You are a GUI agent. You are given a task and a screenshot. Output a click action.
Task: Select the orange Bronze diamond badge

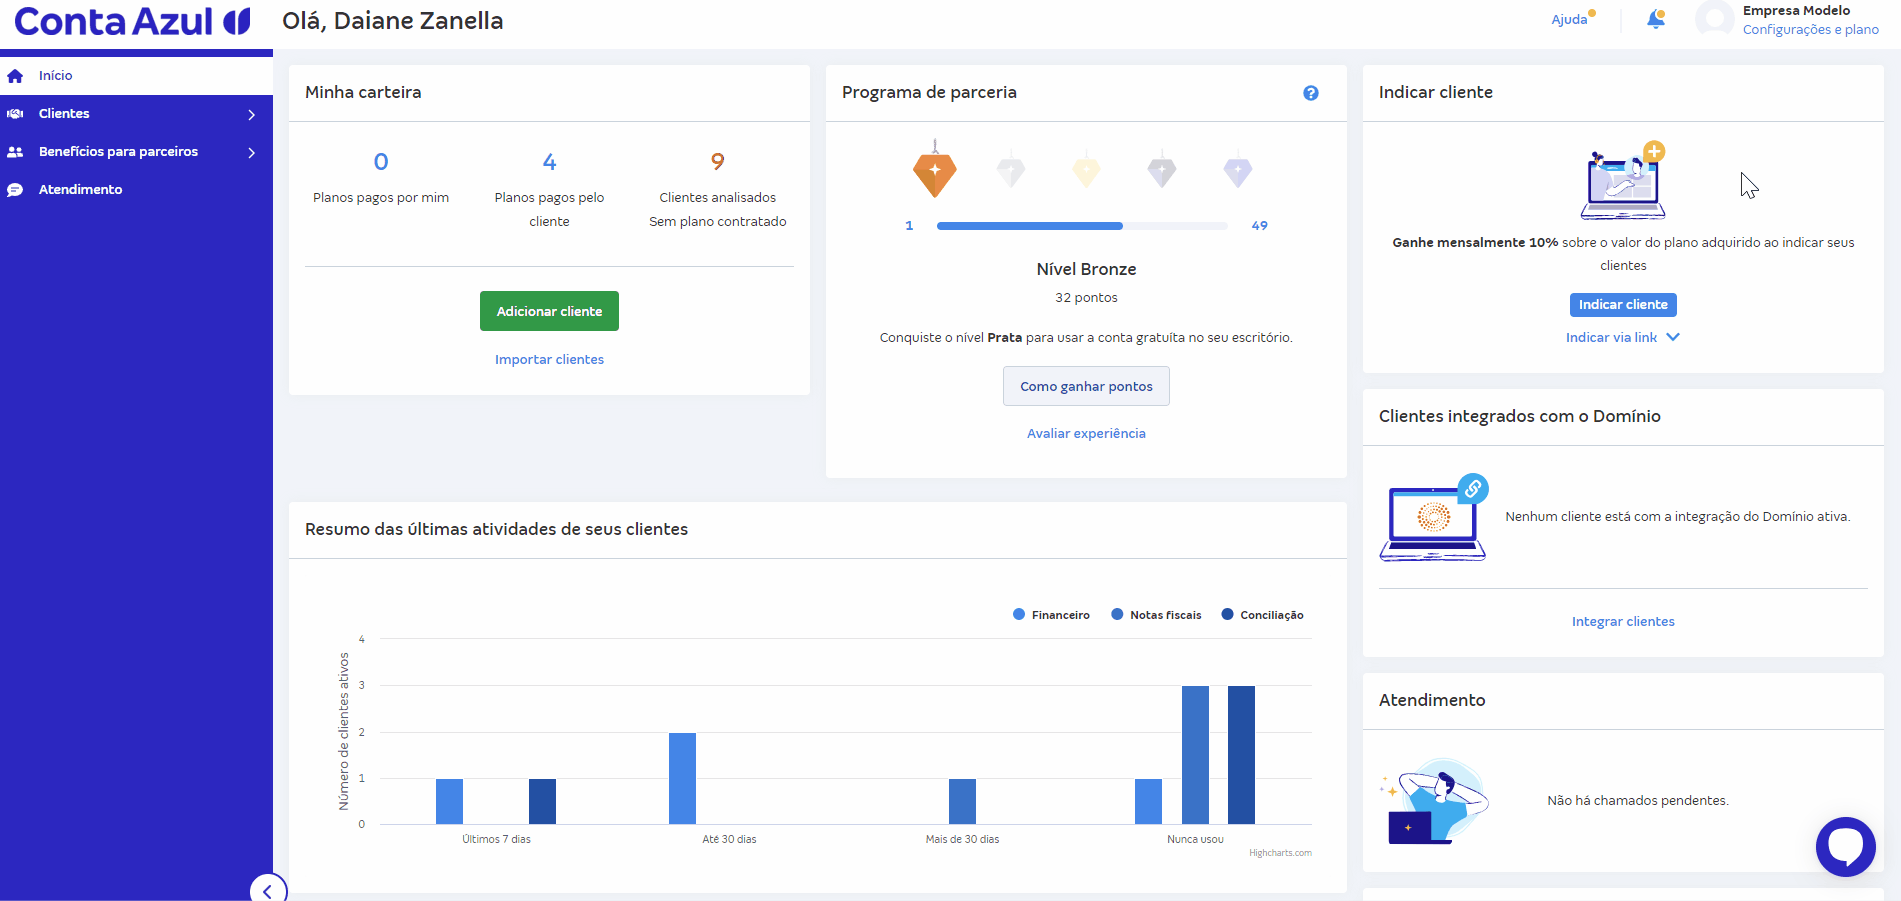click(935, 171)
